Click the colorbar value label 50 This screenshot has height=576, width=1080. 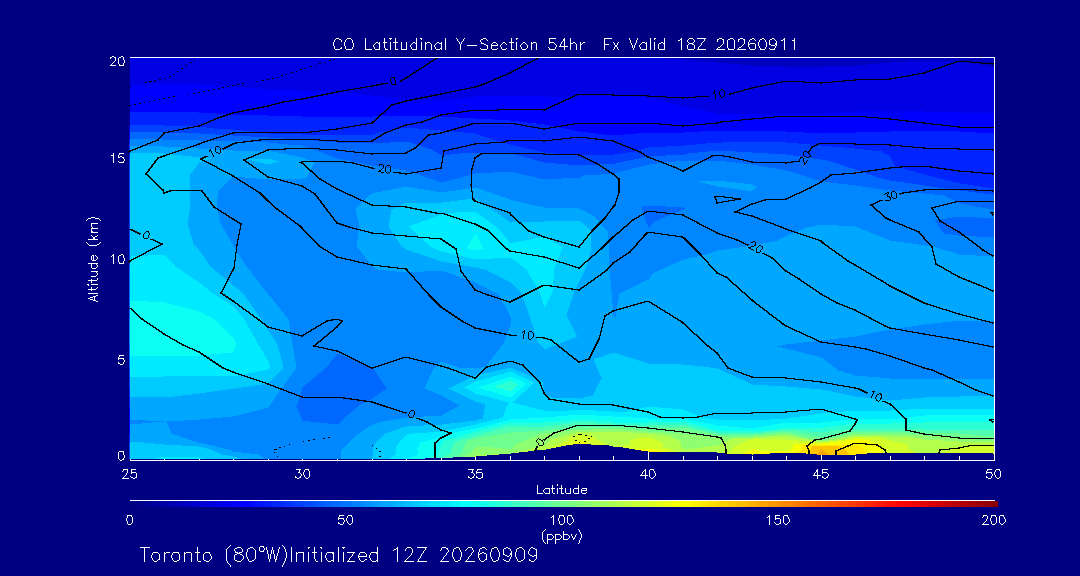point(346,520)
